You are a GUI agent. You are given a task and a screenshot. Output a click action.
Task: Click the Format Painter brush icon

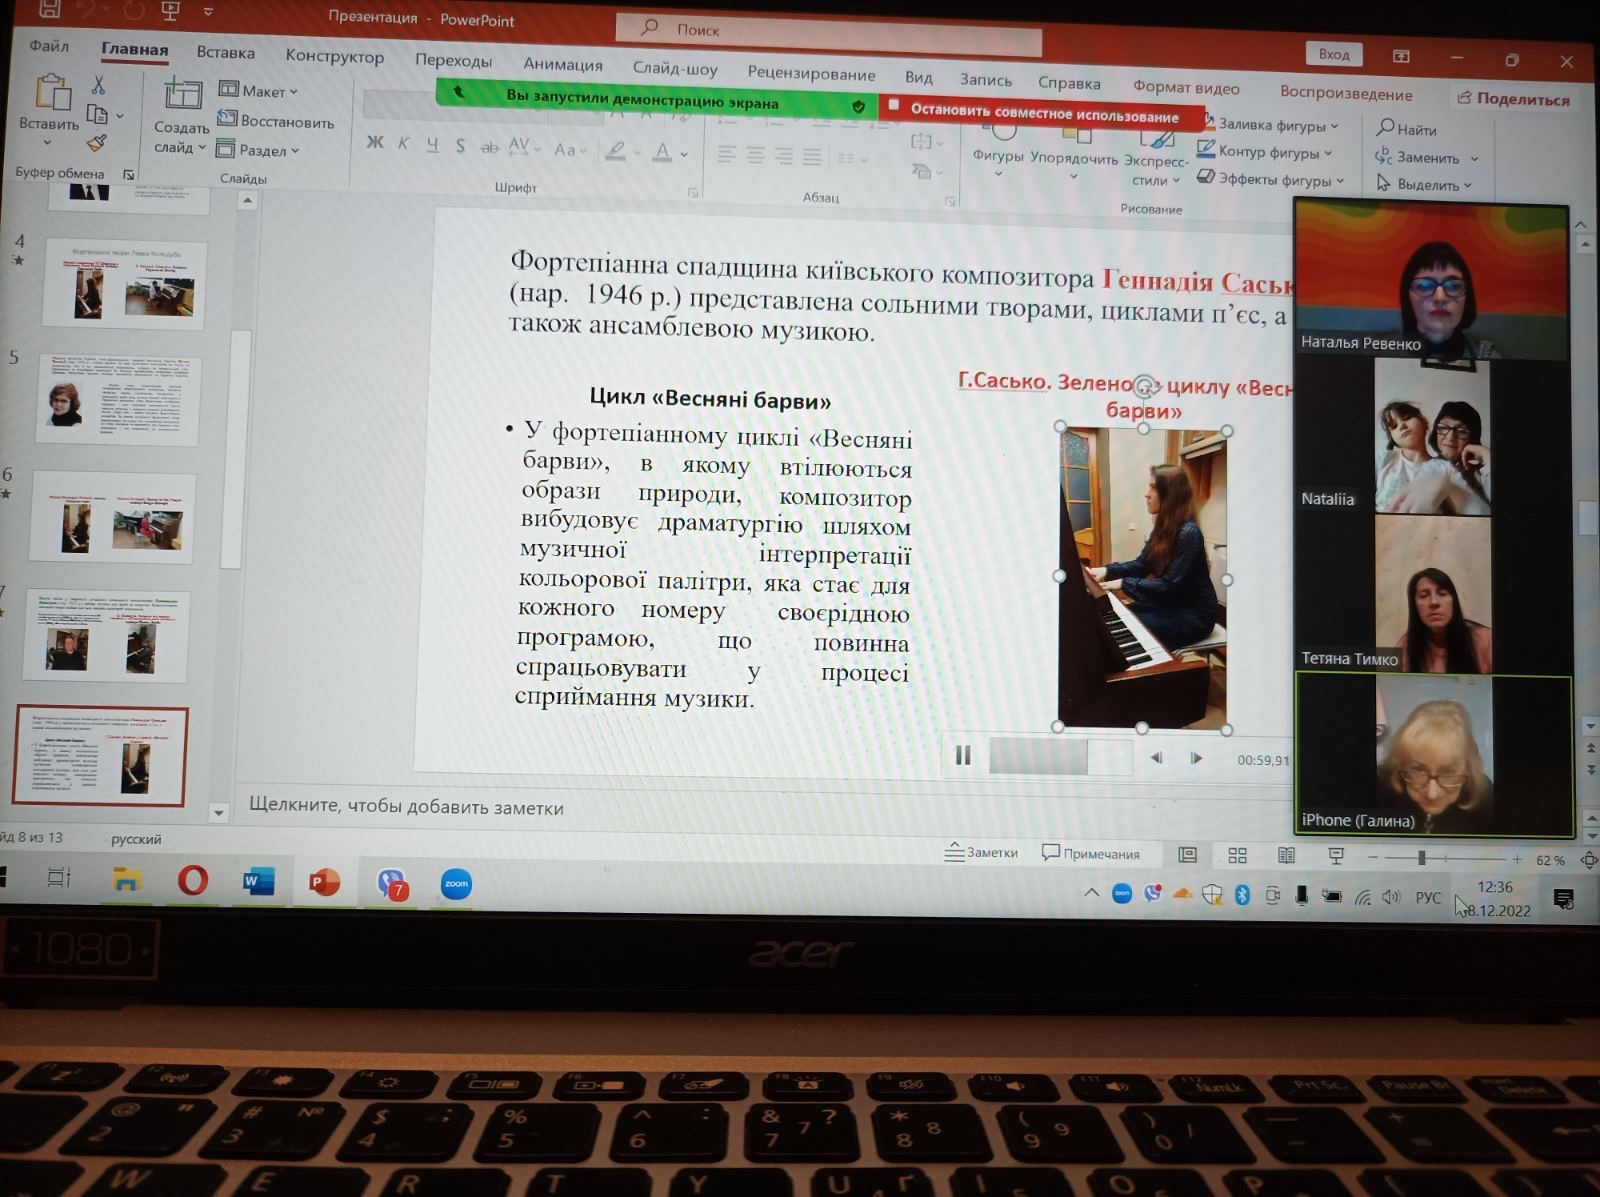tap(96, 144)
